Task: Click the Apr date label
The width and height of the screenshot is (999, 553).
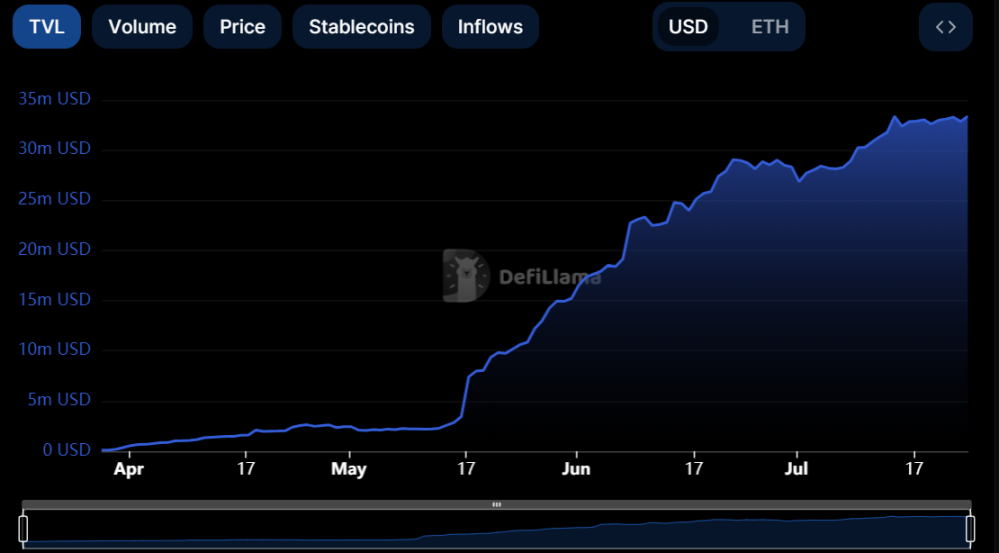Action: click(129, 470)
